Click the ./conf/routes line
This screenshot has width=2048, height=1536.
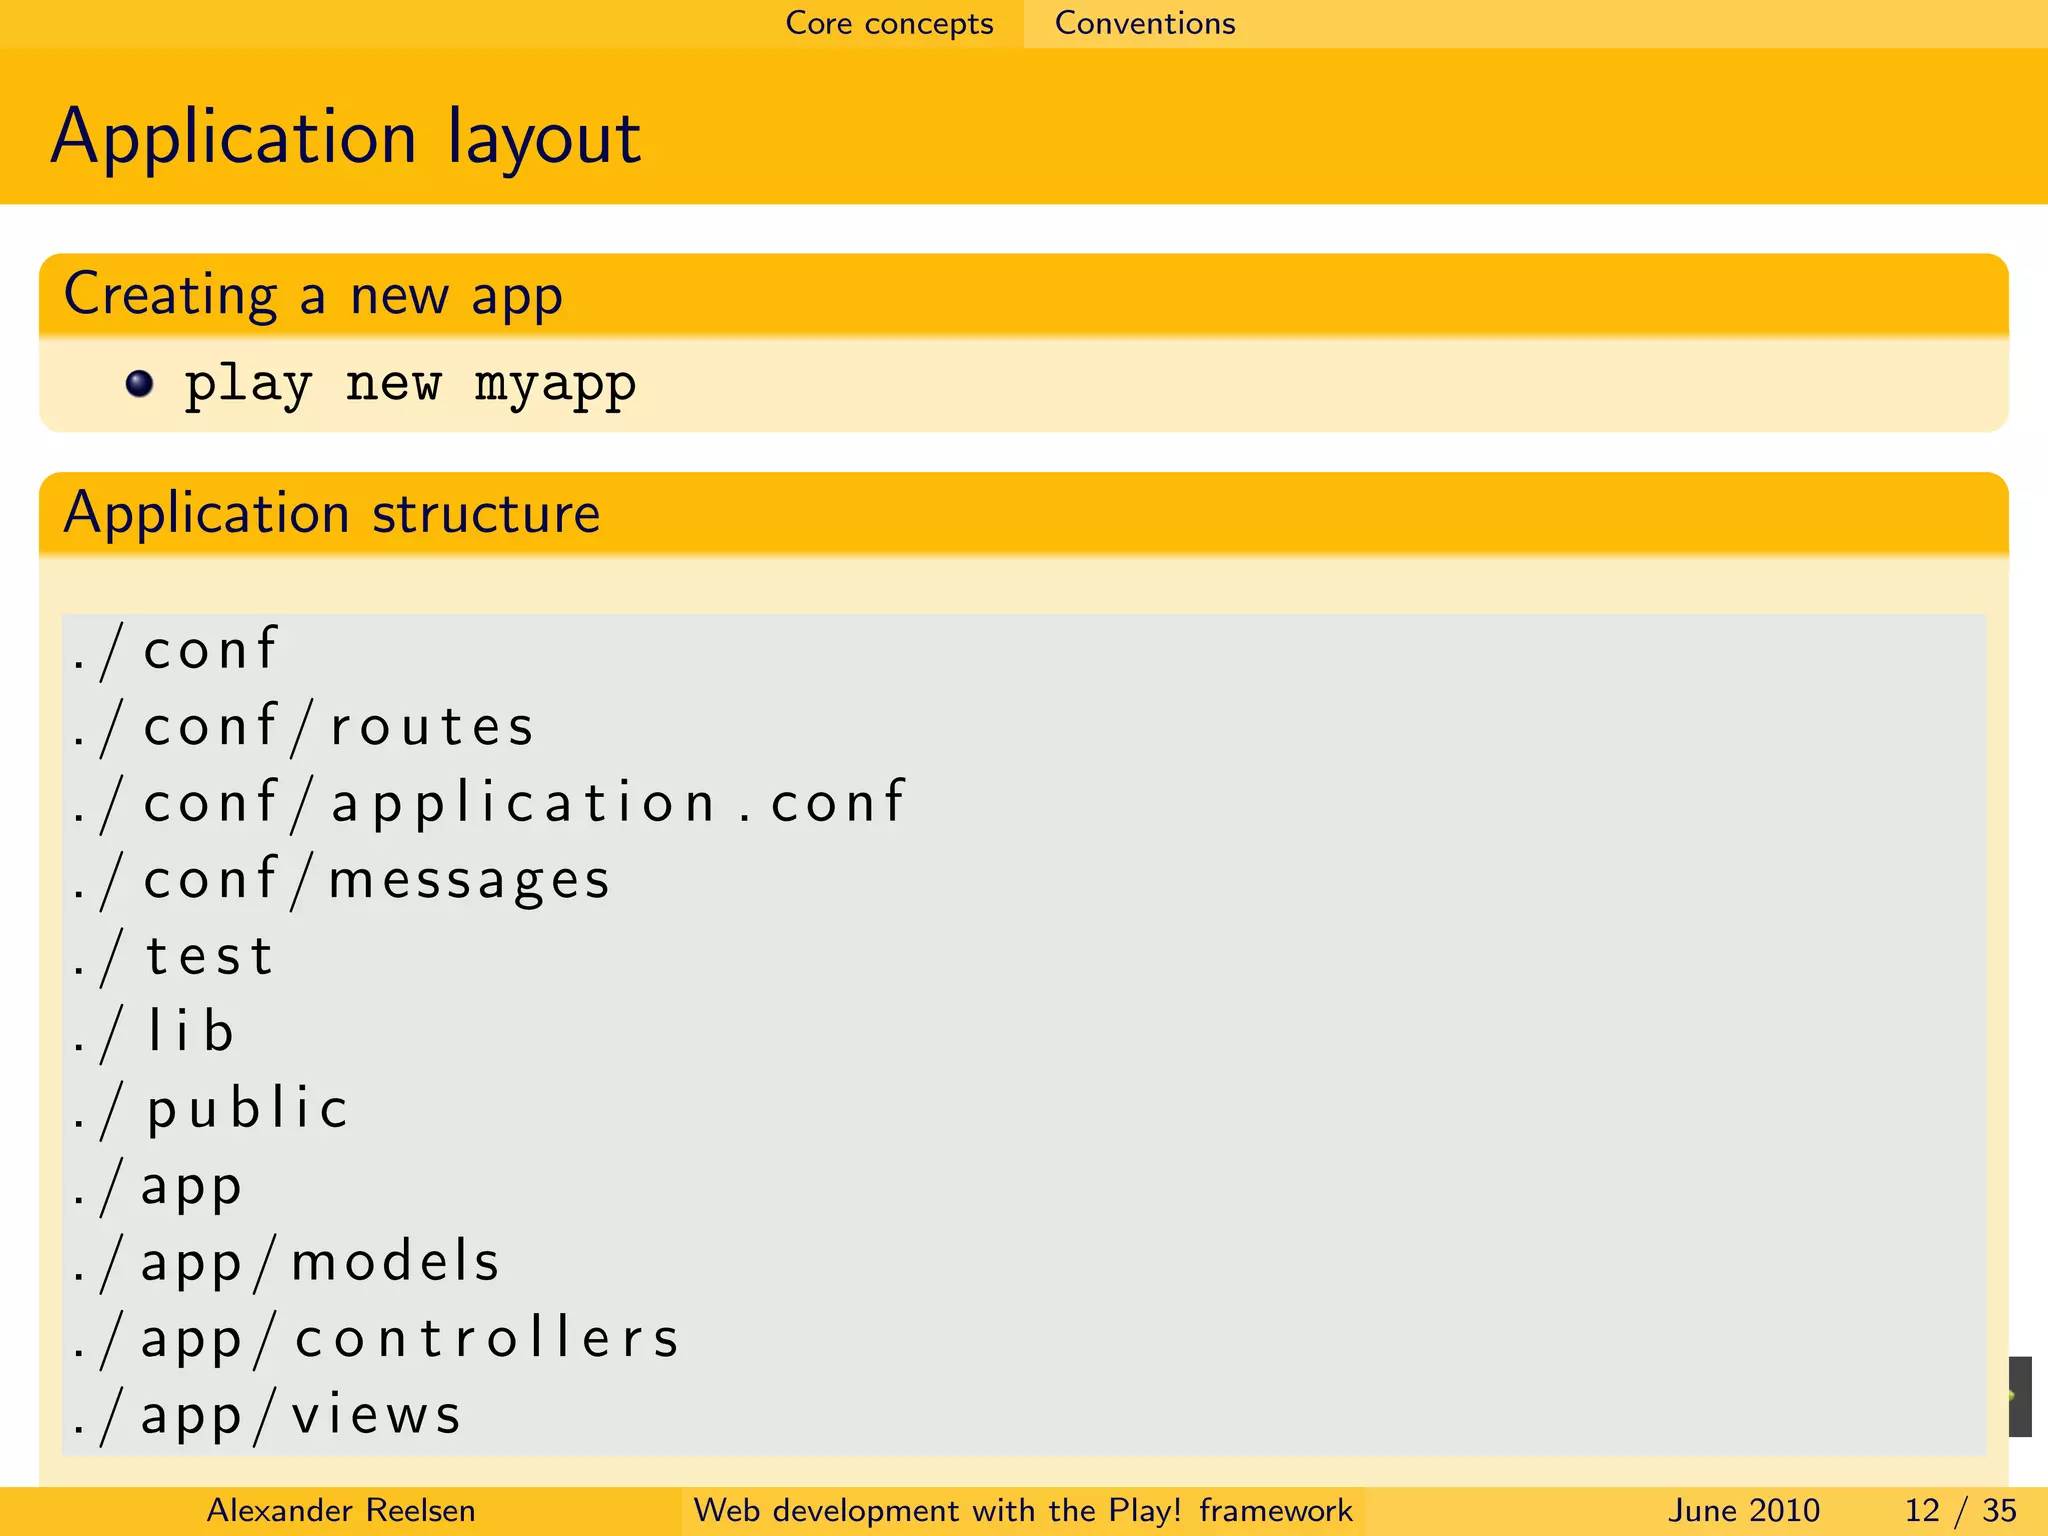click(304, 727)
